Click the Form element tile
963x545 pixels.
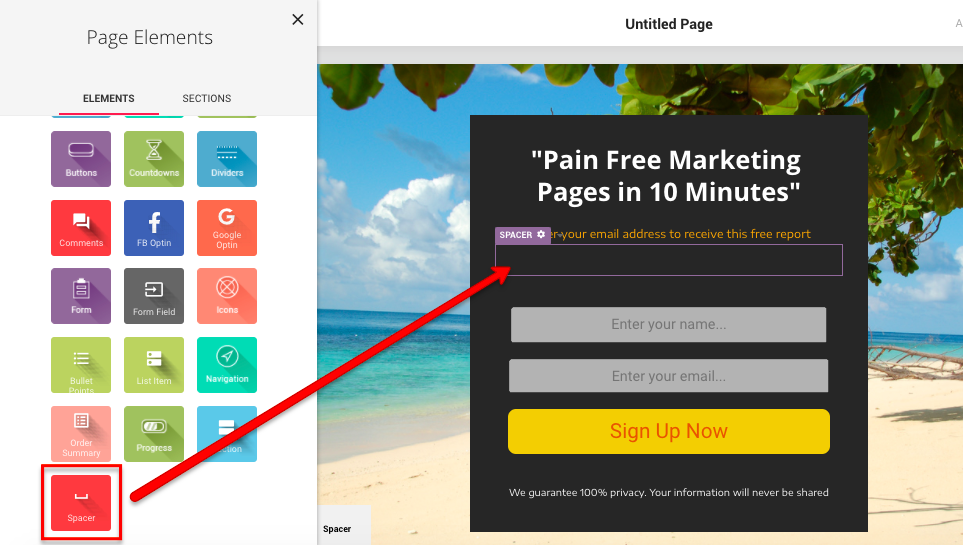(x=81, y=296)
